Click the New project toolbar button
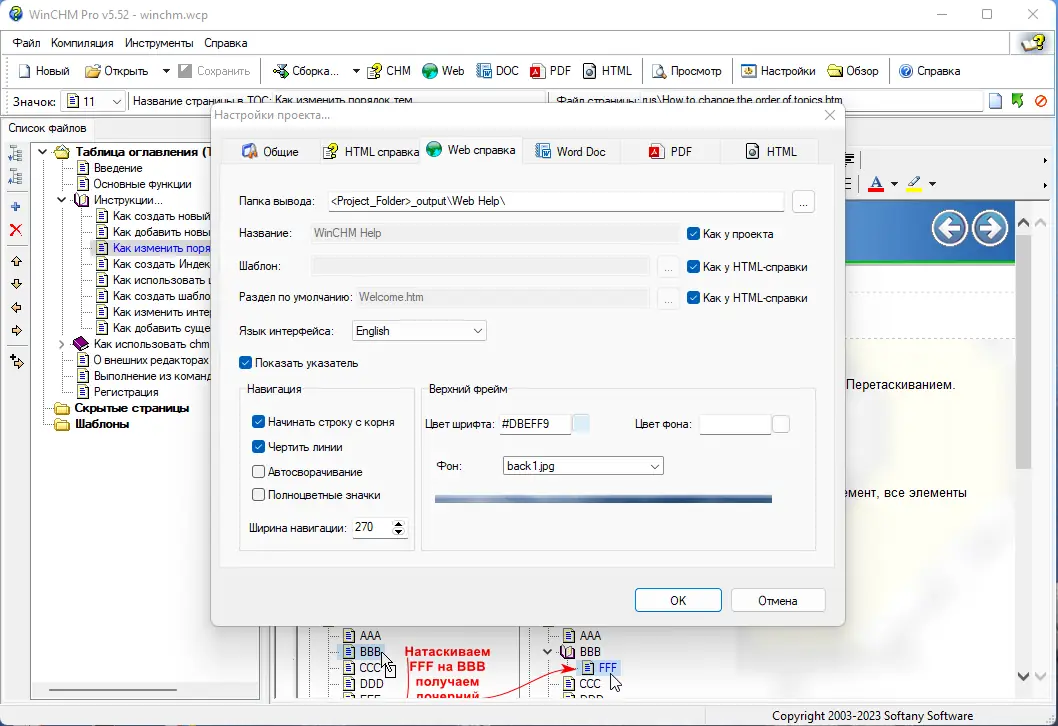 point(44,71)
